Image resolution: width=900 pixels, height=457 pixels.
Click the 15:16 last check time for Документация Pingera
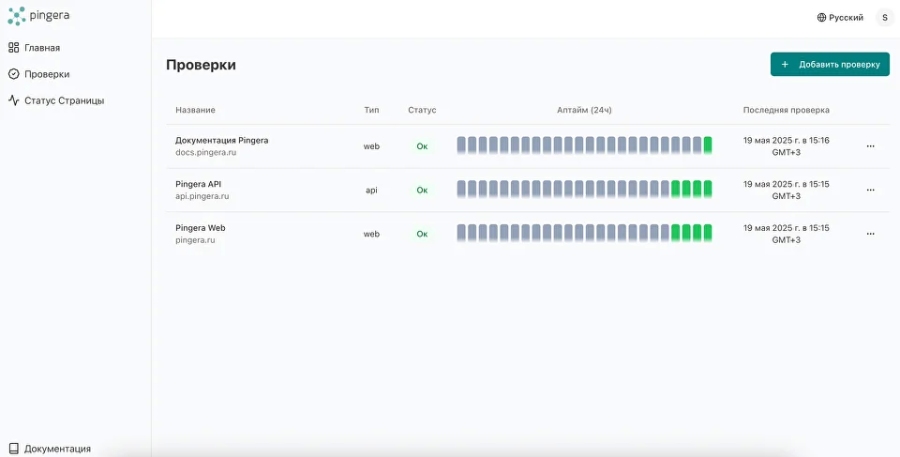(x=786, y=146)
